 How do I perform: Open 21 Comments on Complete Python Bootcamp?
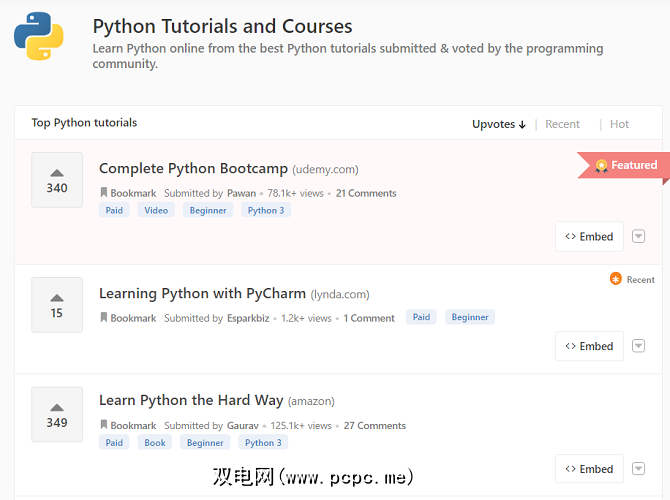coord(366,193)
